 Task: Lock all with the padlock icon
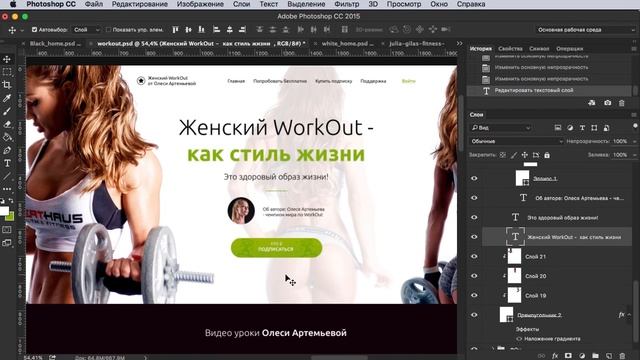tap(547, 155)
